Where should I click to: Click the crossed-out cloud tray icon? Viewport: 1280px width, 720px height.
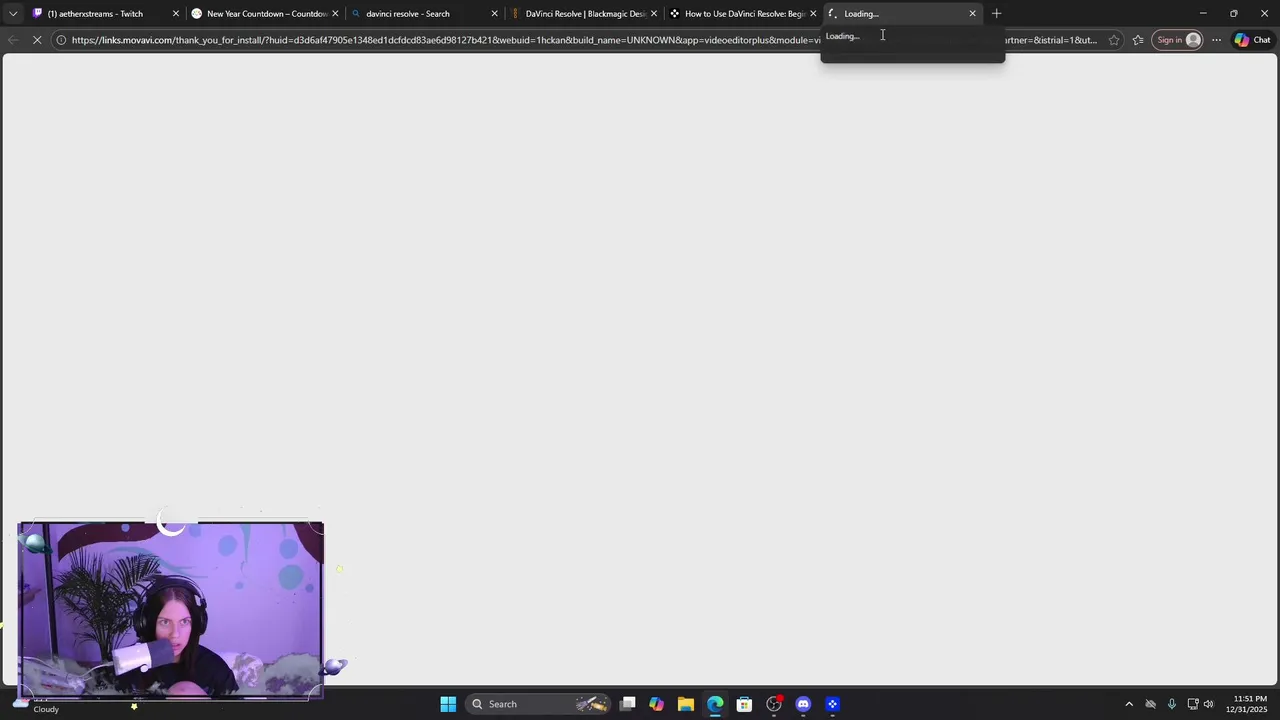click(1150, 704)
